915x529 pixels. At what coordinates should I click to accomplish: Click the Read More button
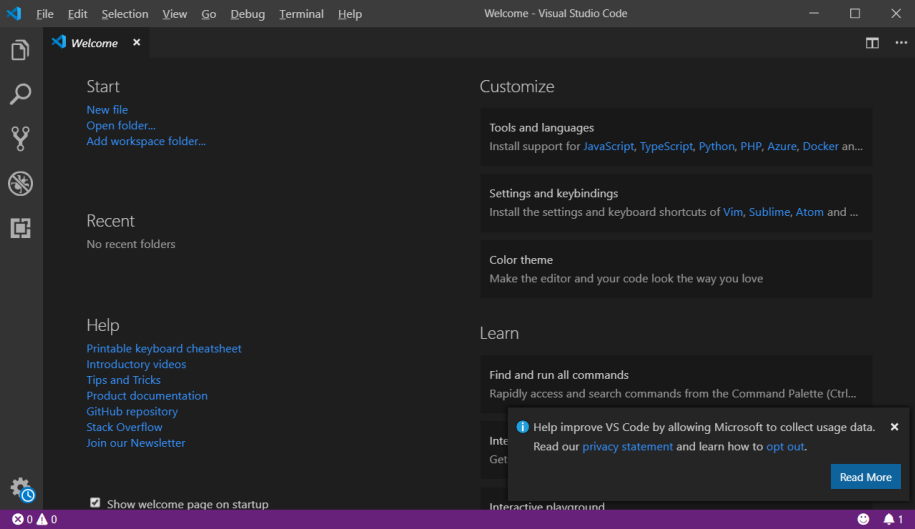coord(865,477)
